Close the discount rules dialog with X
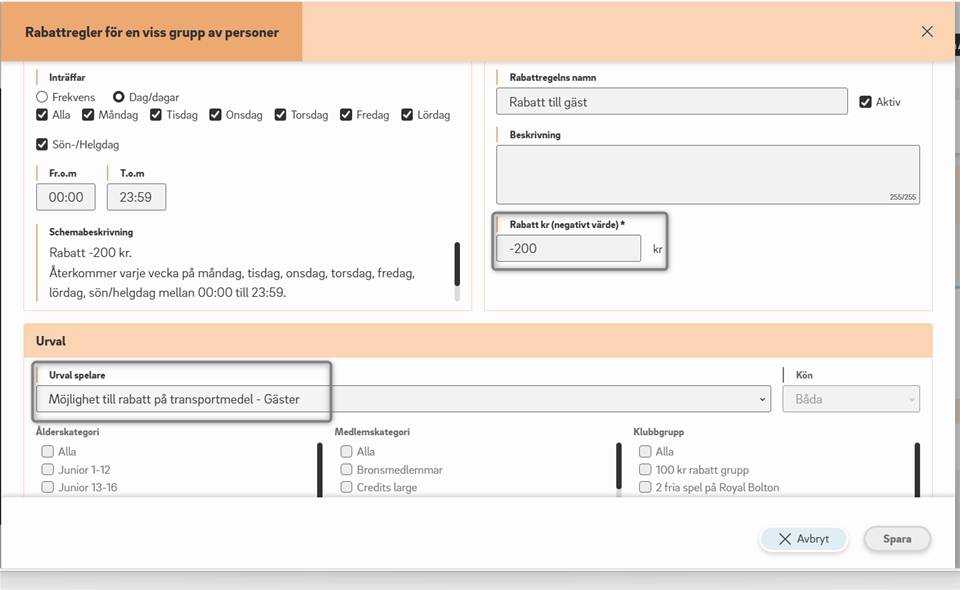960x590 pixels. click(927, 32)
